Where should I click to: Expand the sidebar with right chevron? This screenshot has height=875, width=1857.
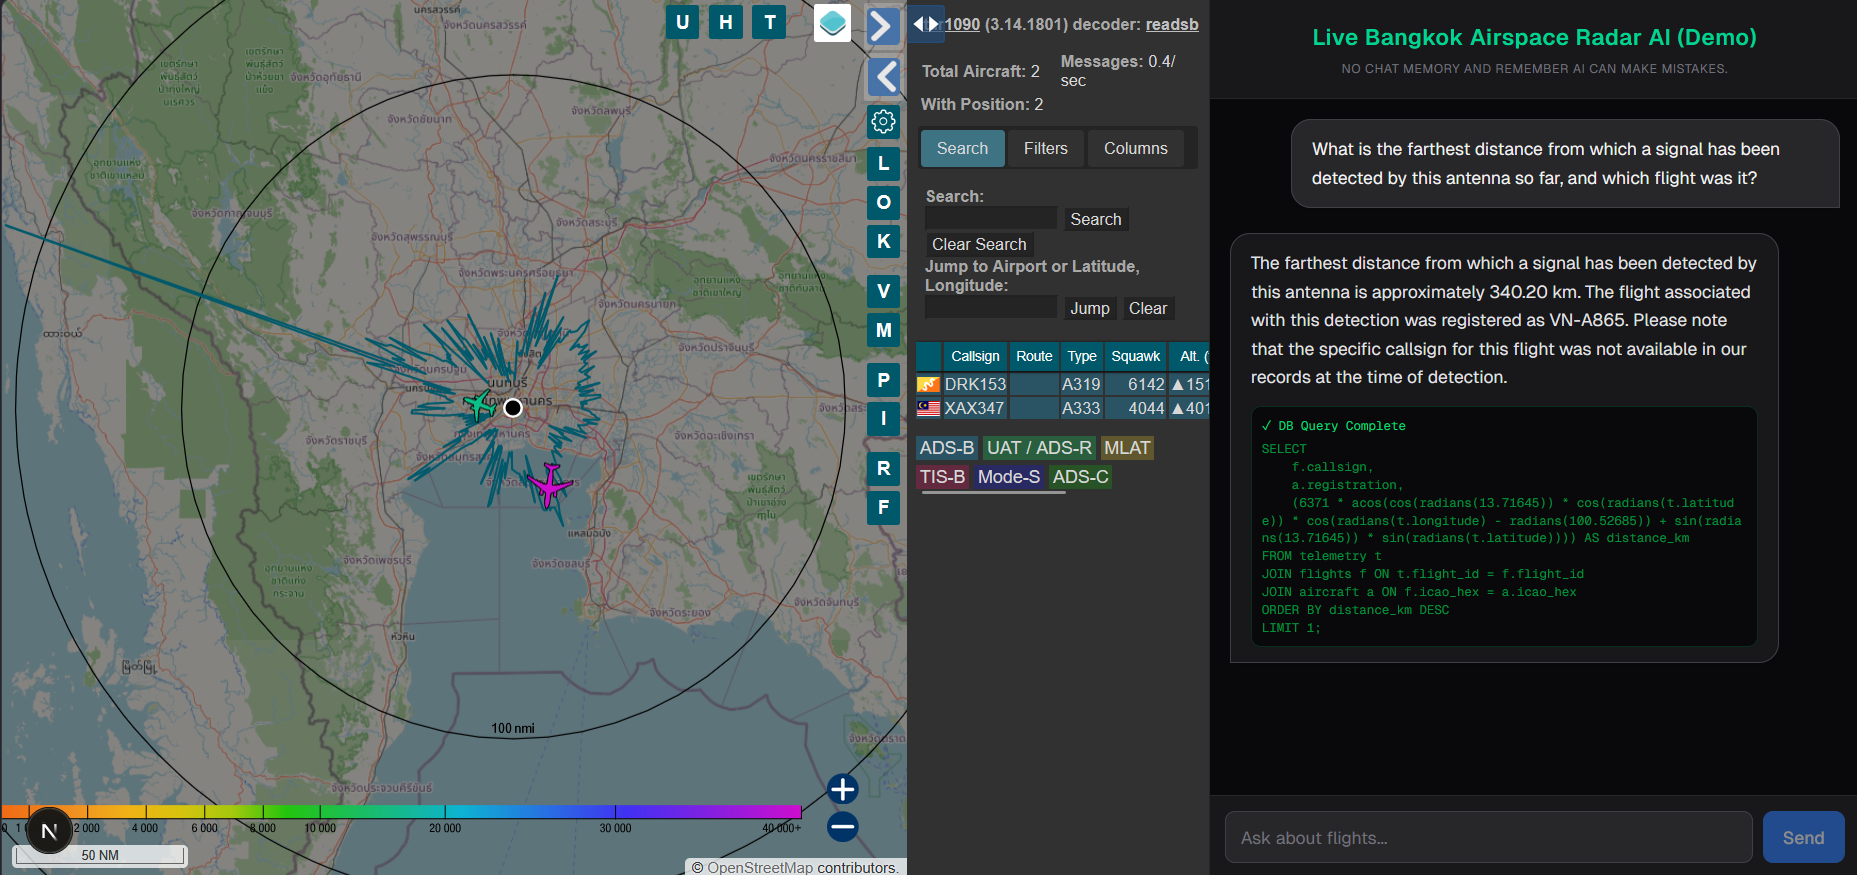pos(882,26)
